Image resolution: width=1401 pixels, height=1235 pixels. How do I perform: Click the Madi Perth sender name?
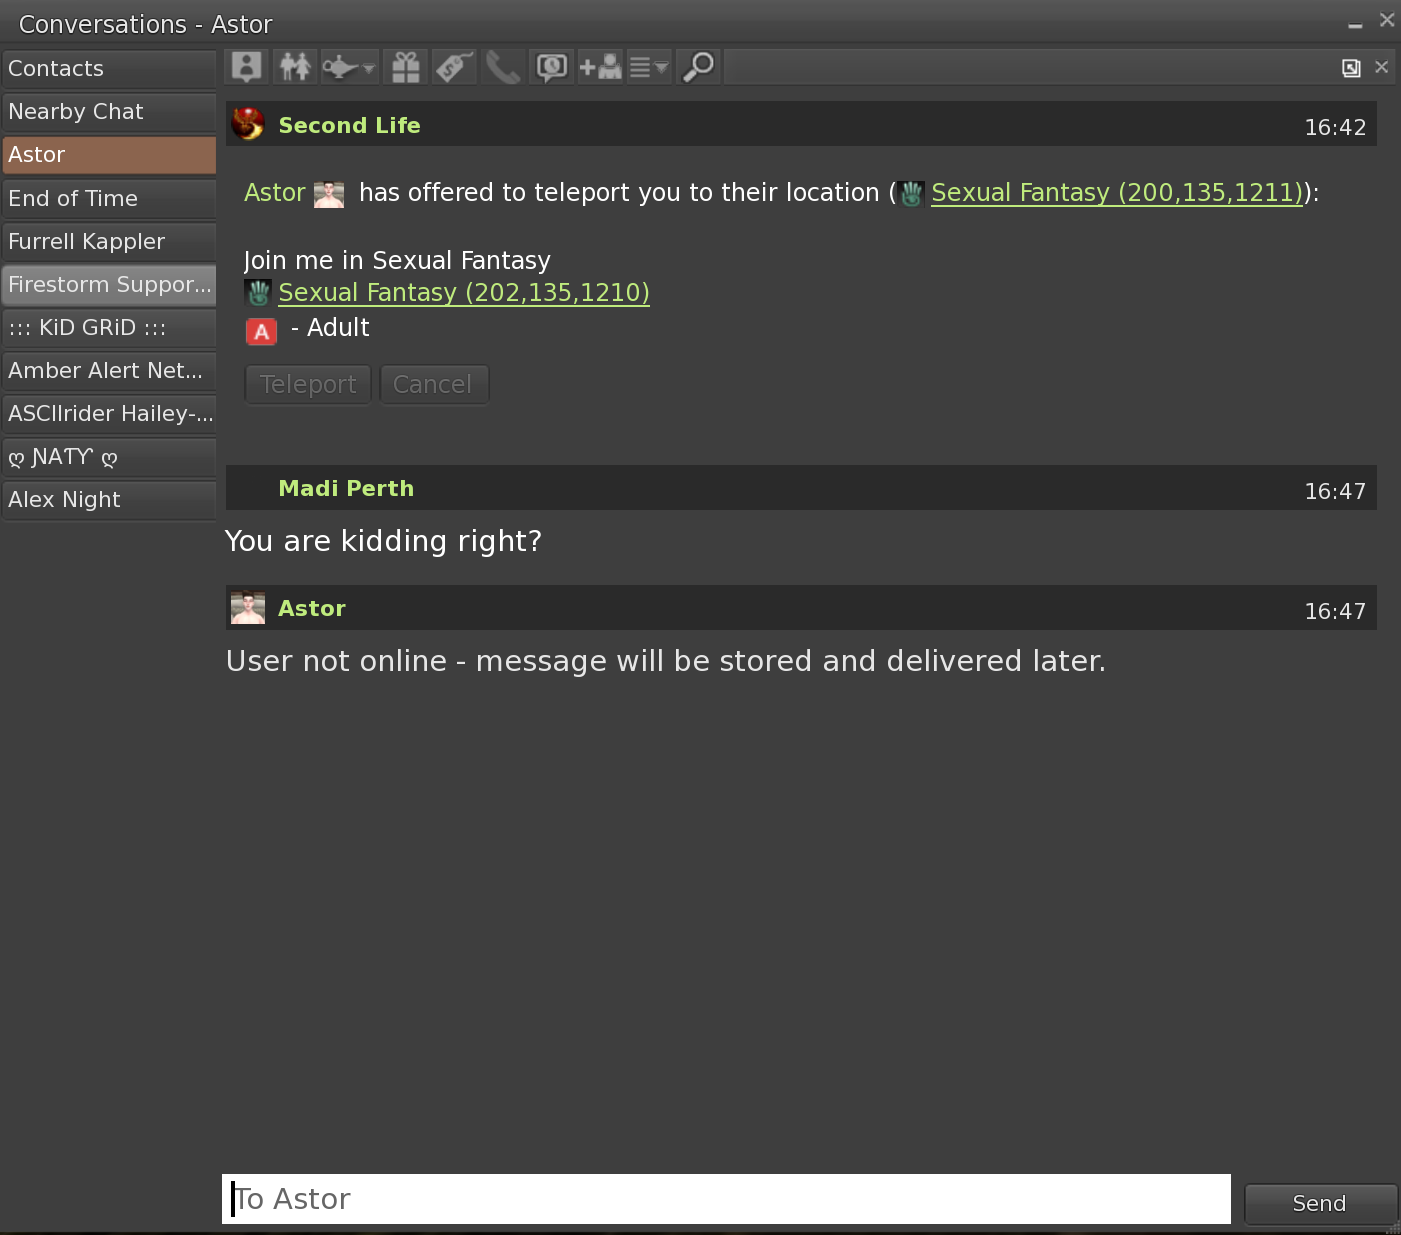click(346, 488)
